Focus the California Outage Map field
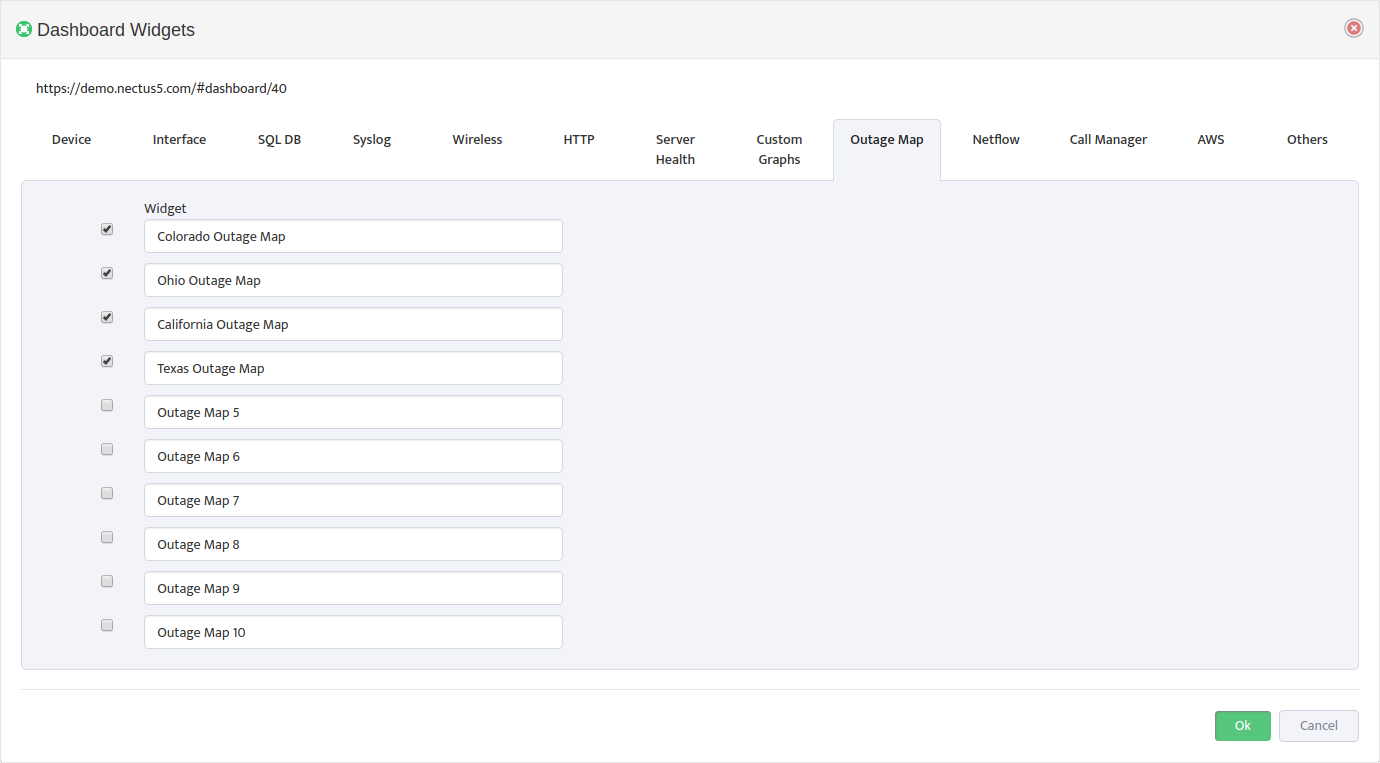This screenshot has width=1380, height=763. click(353, 324)
